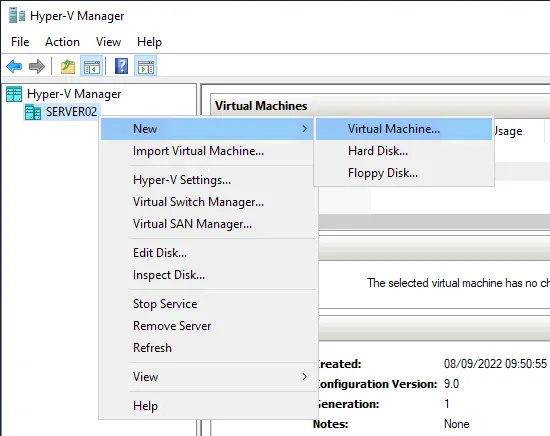Expand the New submenu arrow
Screen dimensions: 550x436
click(304, 129)
